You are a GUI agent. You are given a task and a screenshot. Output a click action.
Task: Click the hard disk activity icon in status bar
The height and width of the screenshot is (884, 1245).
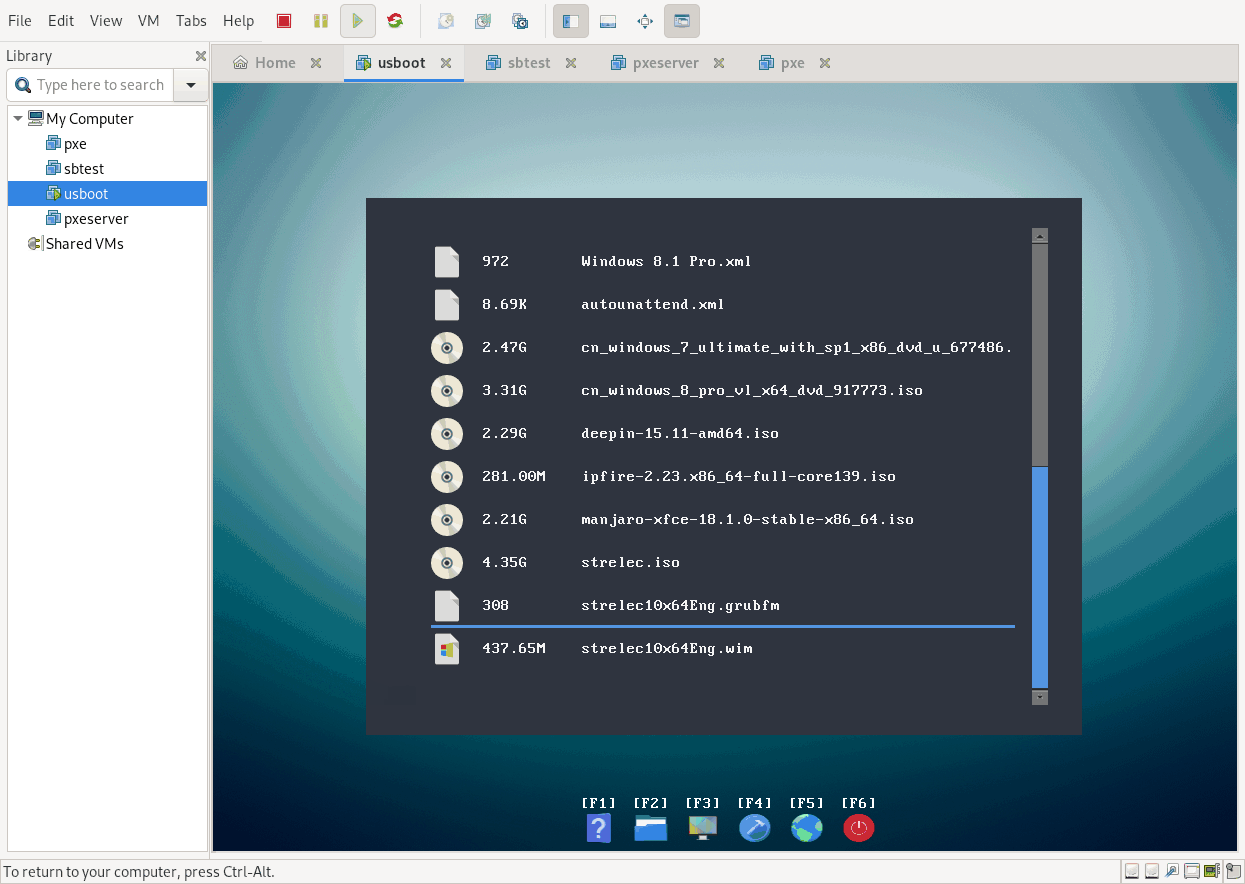pyautogui.click(x=1131, y=870)
